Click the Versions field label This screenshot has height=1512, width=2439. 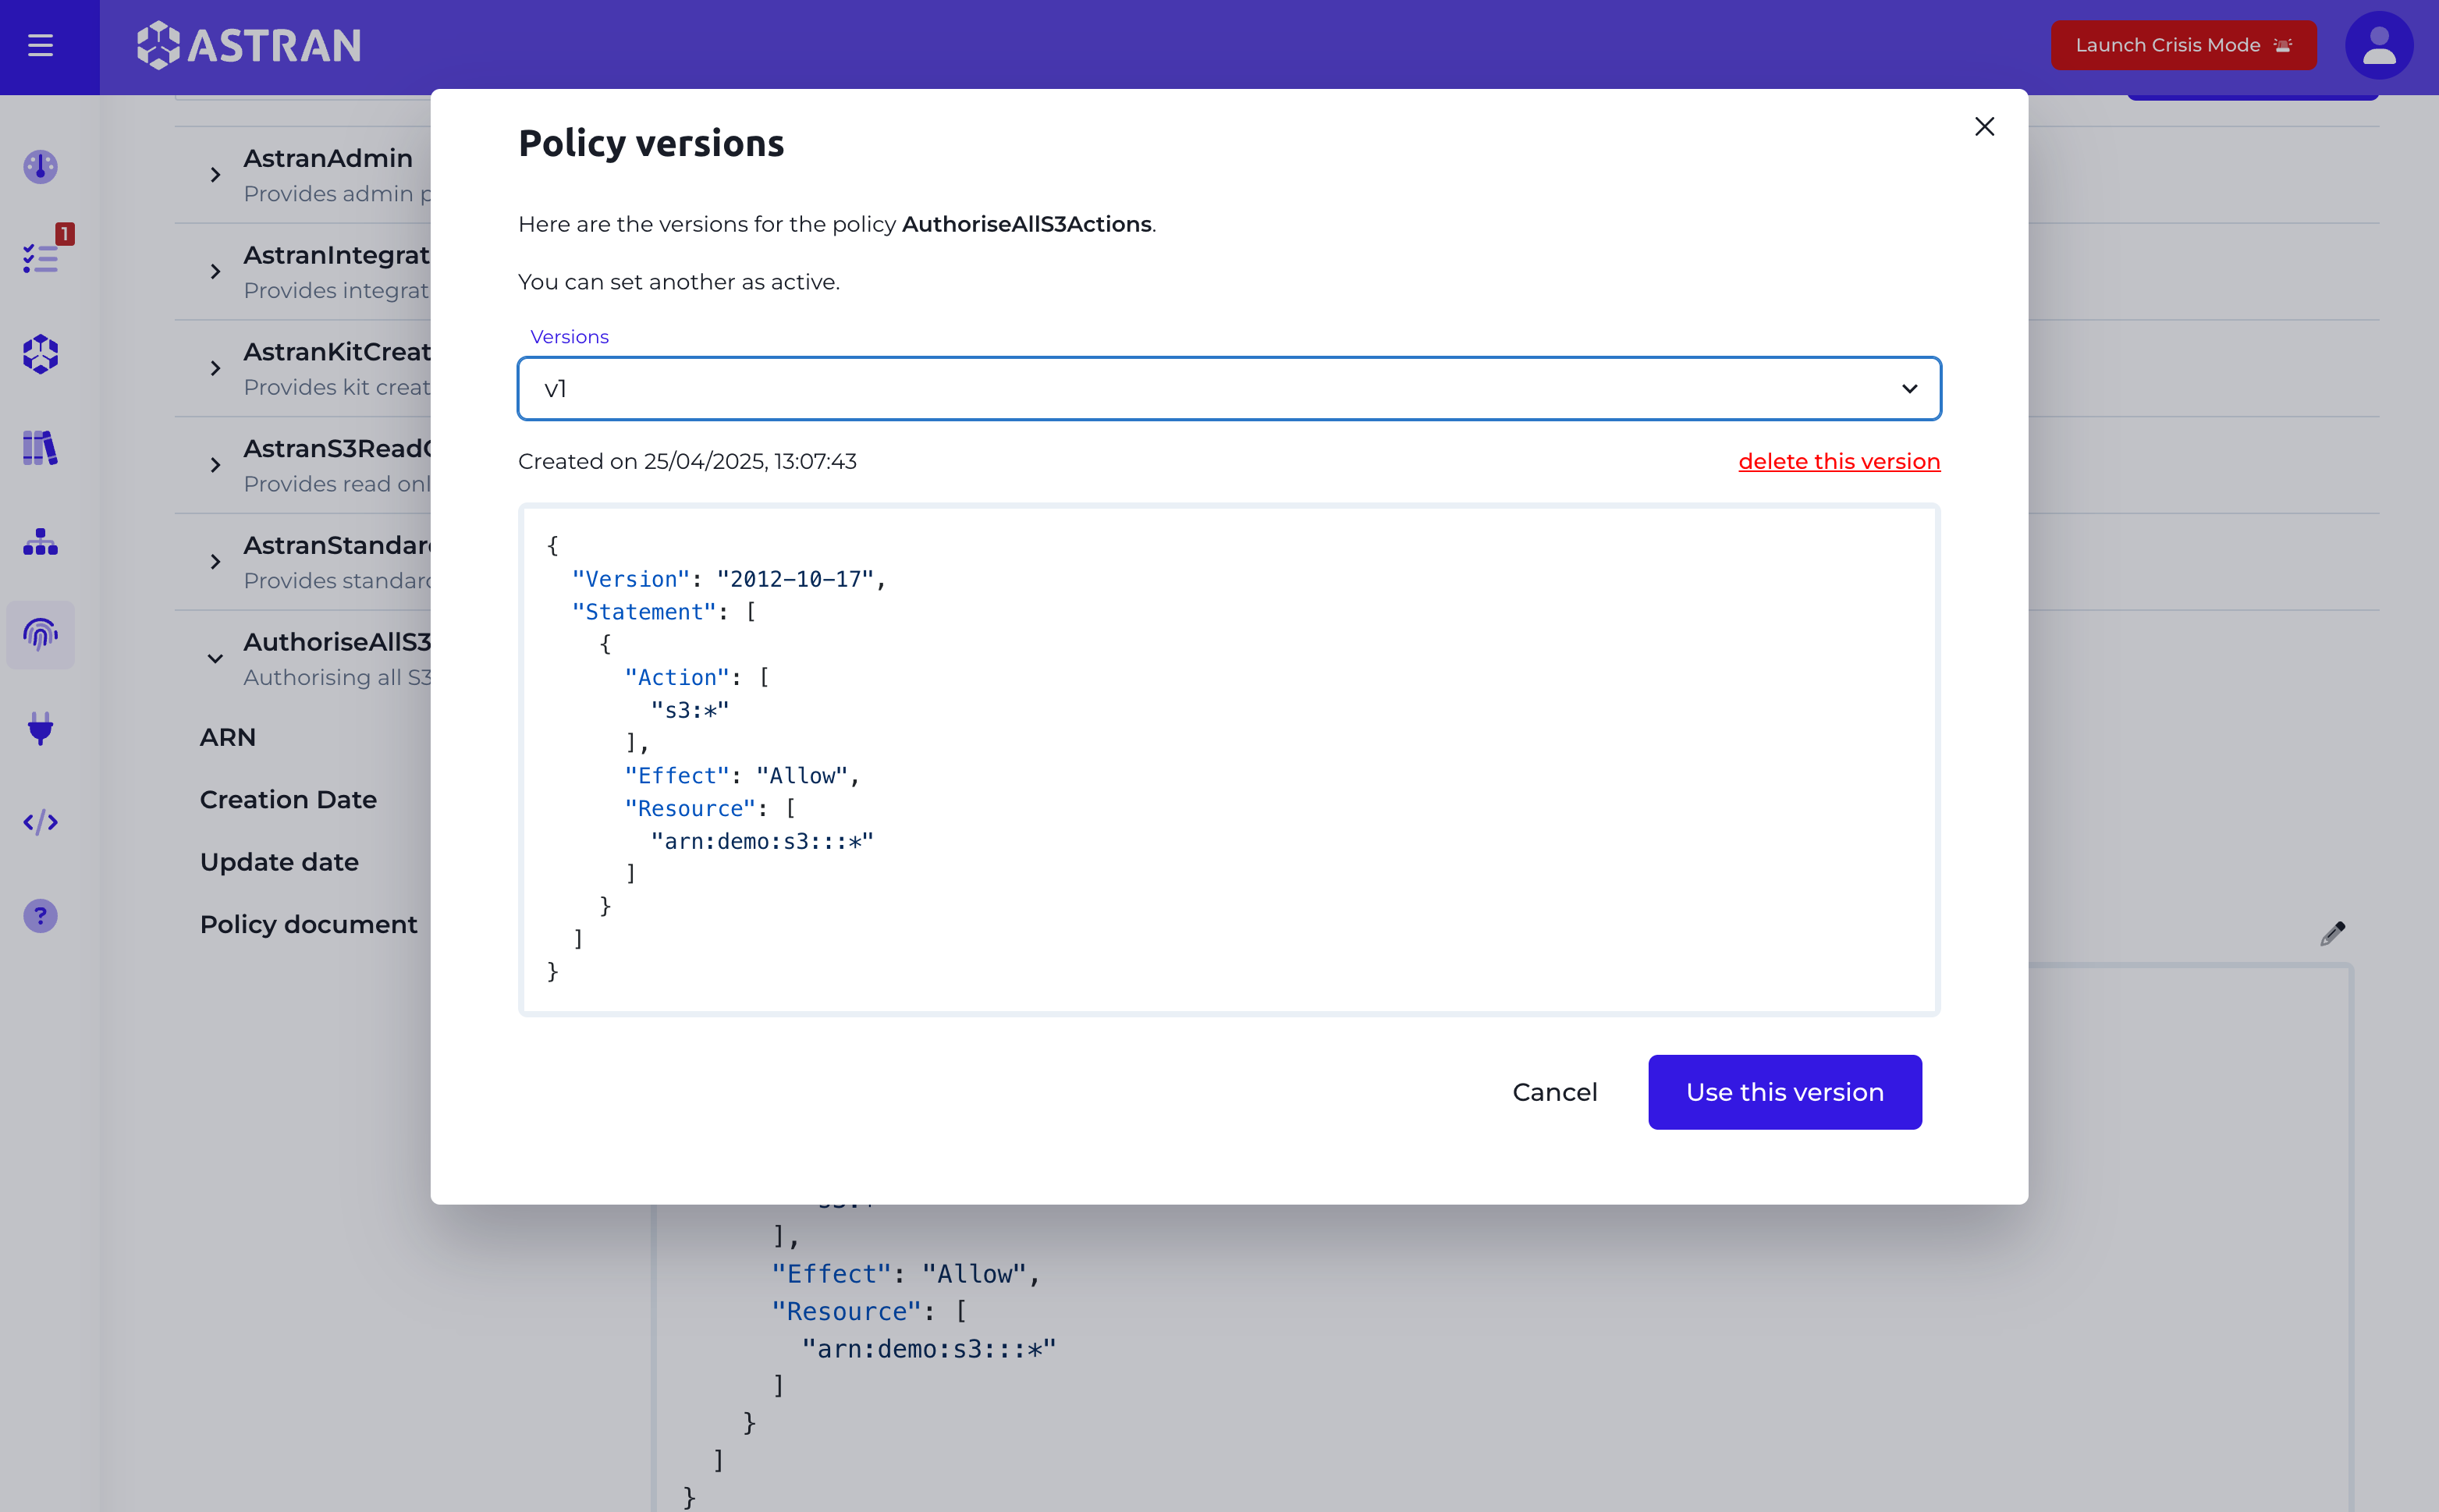(569, 337)
